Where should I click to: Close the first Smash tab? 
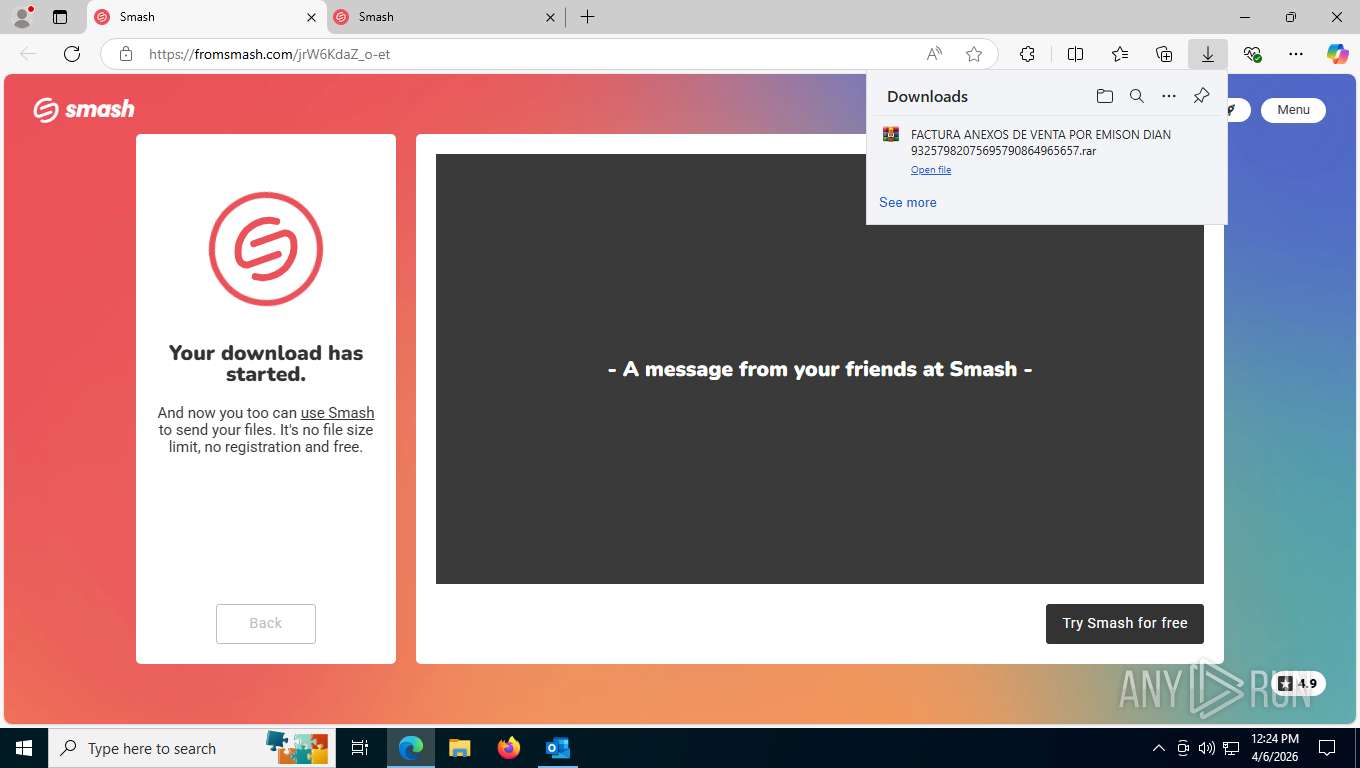pos(311,17)
